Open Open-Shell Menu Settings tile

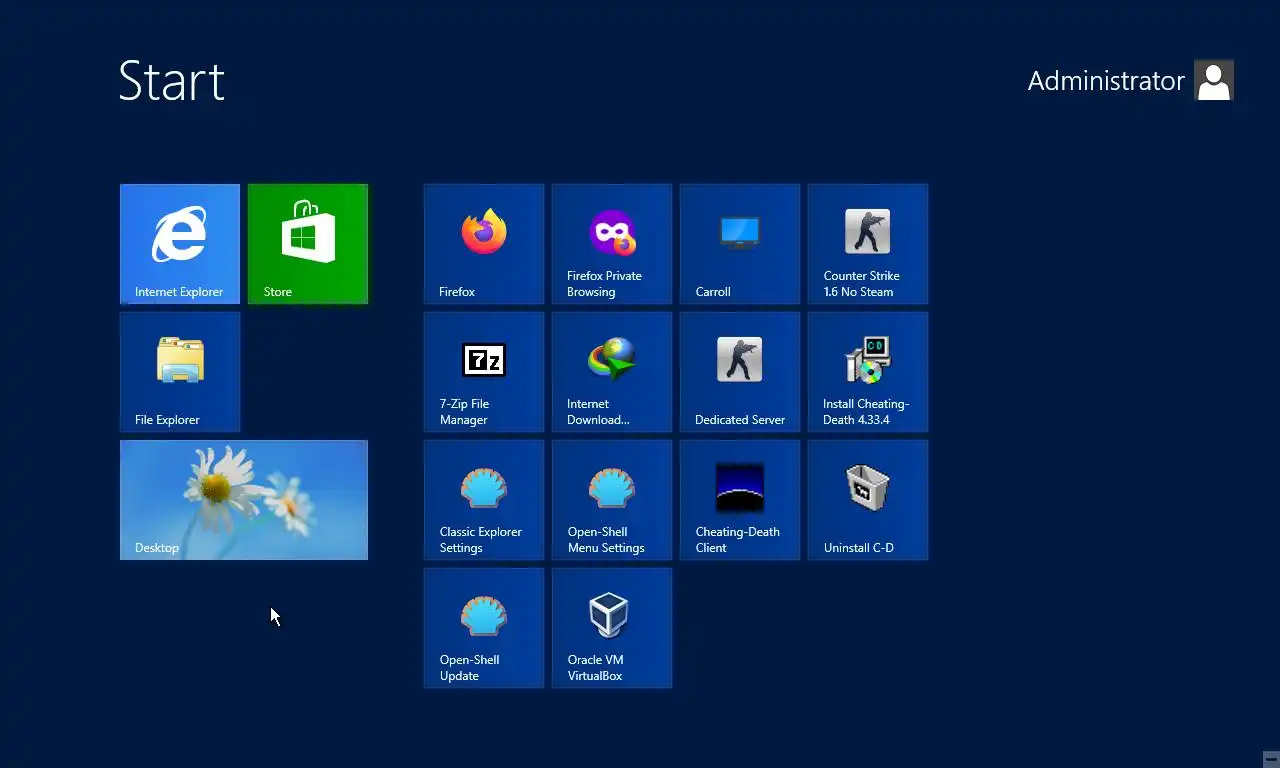coord(612,500)
